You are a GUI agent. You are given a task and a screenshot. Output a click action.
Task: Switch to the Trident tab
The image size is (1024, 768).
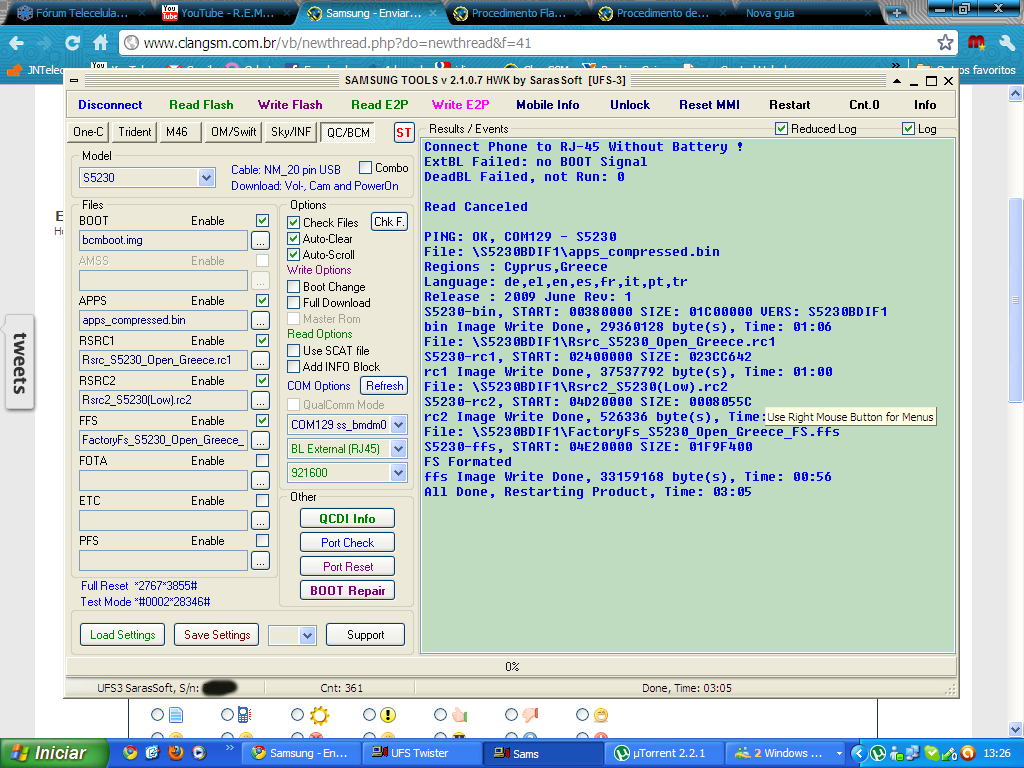(135, 132)
